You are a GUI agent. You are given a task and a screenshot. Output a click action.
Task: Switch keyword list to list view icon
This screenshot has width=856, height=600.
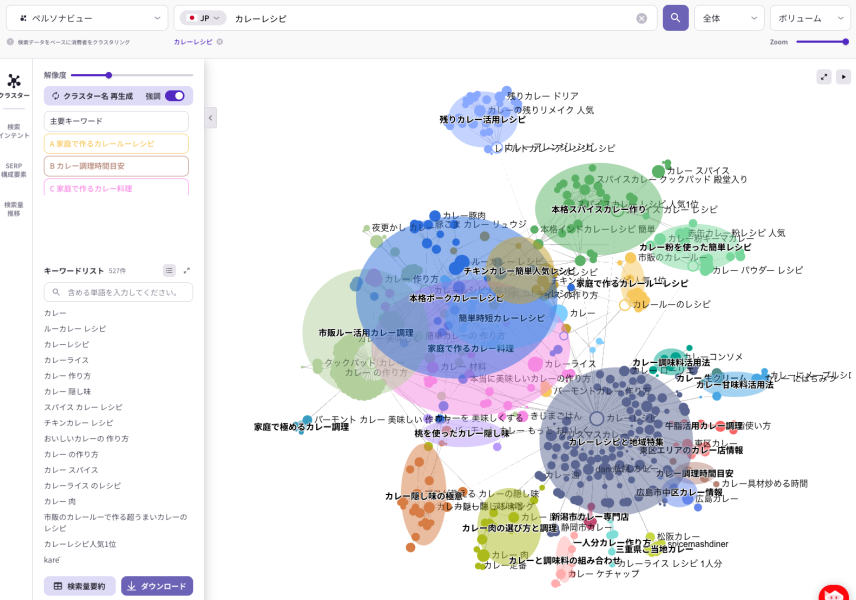pos(169,271)
